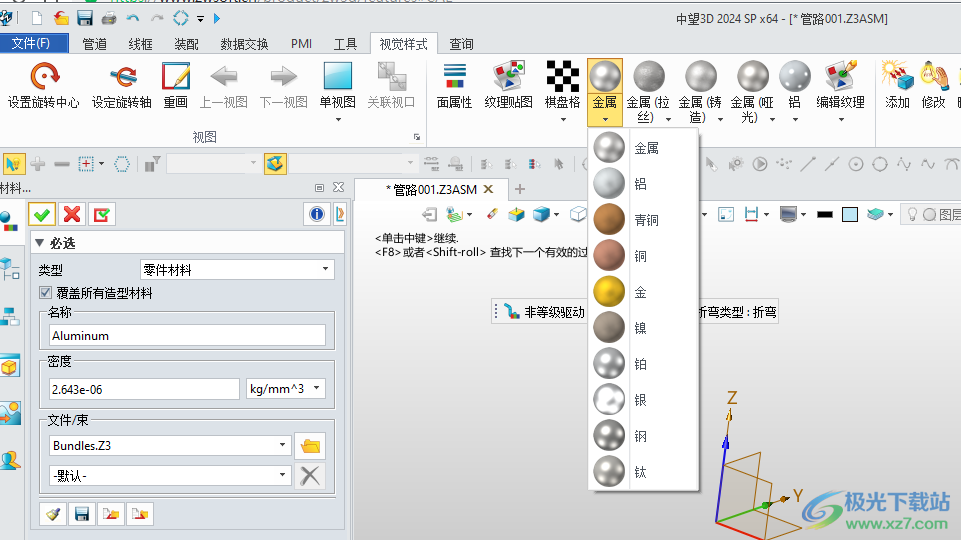Toggle 覆盖所有造型材料 checkbox

(45, 292)
